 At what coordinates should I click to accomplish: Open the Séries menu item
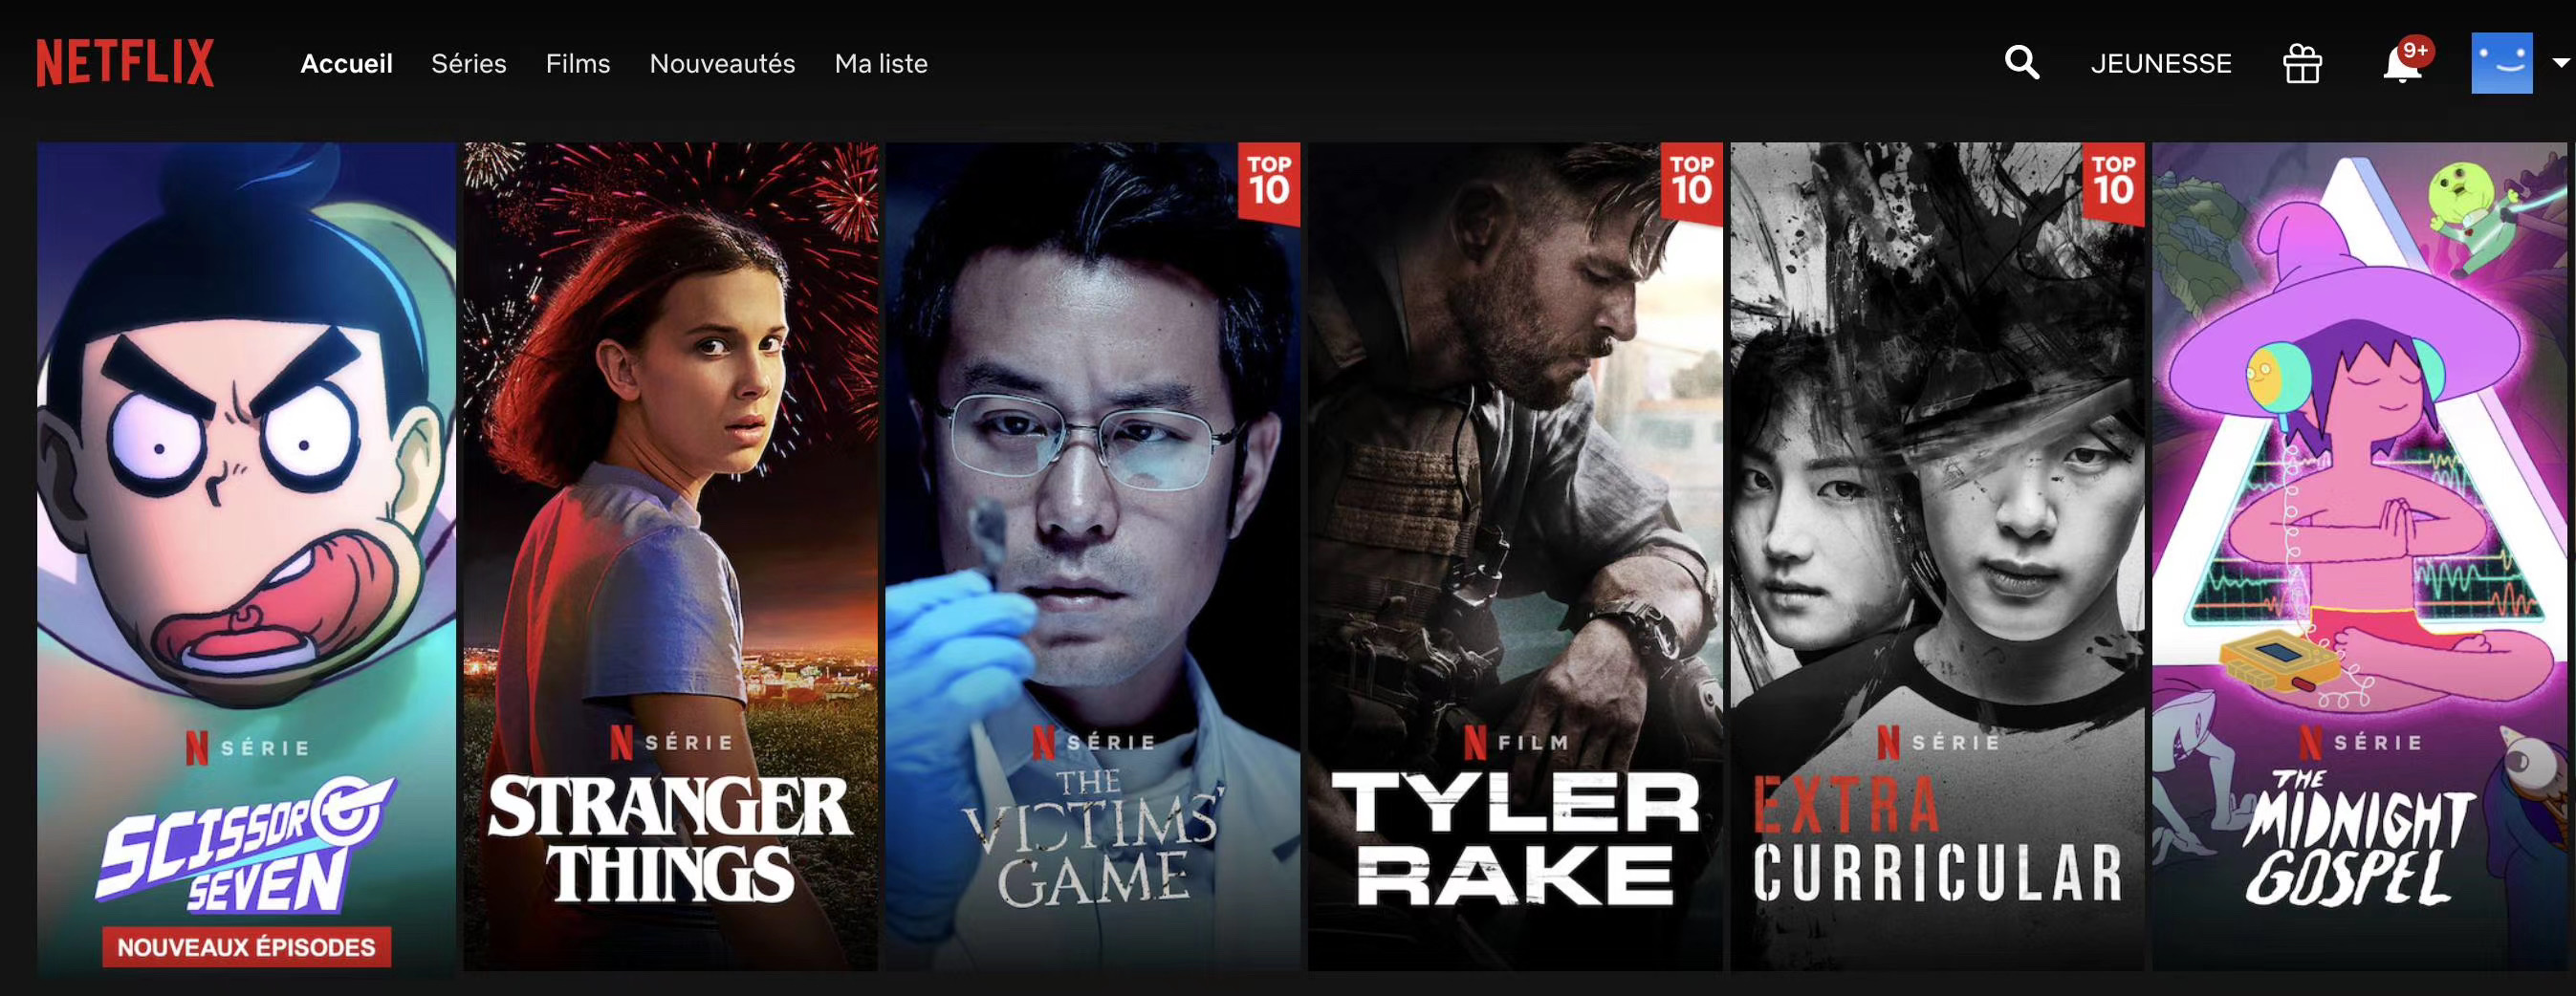[469, 64]
